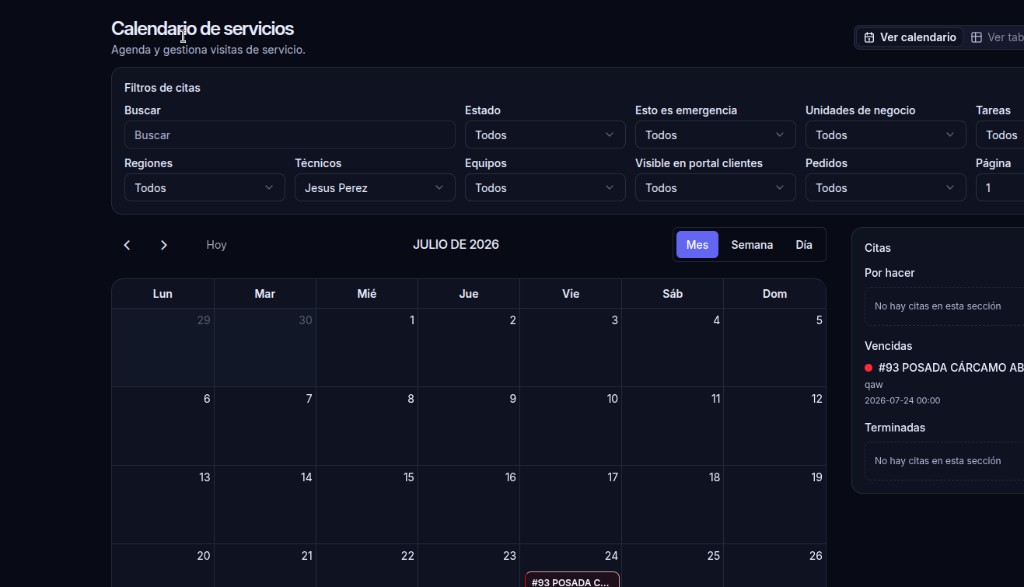Click JULIO DE 2026 month title
This screenshot has width=1024, height=587.
(456, 245)
